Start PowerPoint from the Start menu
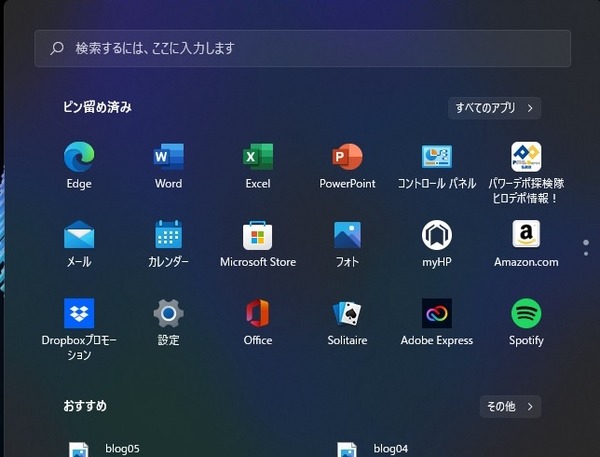Screen dimensions: 600x457 [347, 165]
